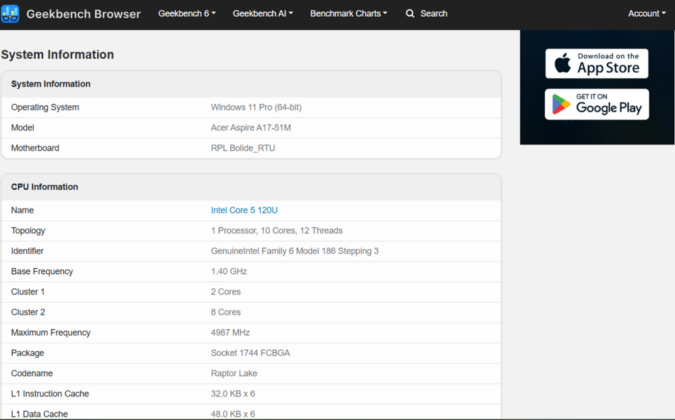
Task: Select the Model row label
Action: pos(22,127)
